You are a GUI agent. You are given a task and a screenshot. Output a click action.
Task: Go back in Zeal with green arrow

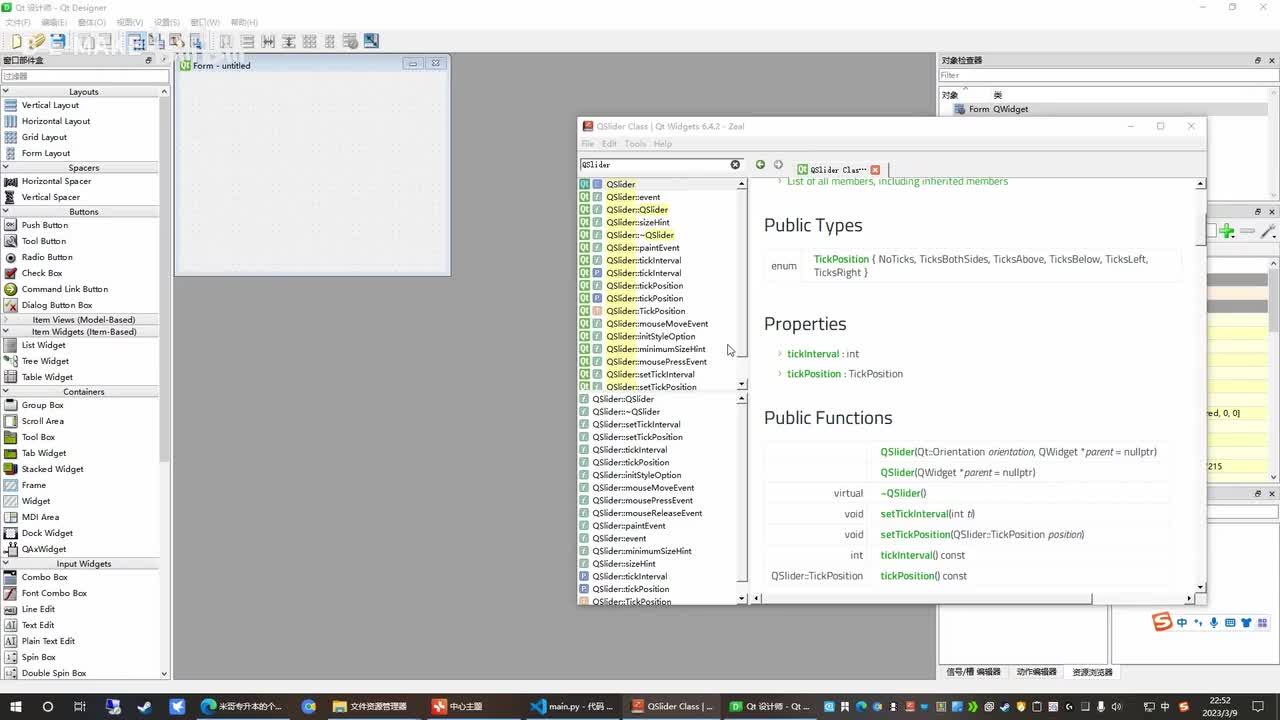point(760,165)
